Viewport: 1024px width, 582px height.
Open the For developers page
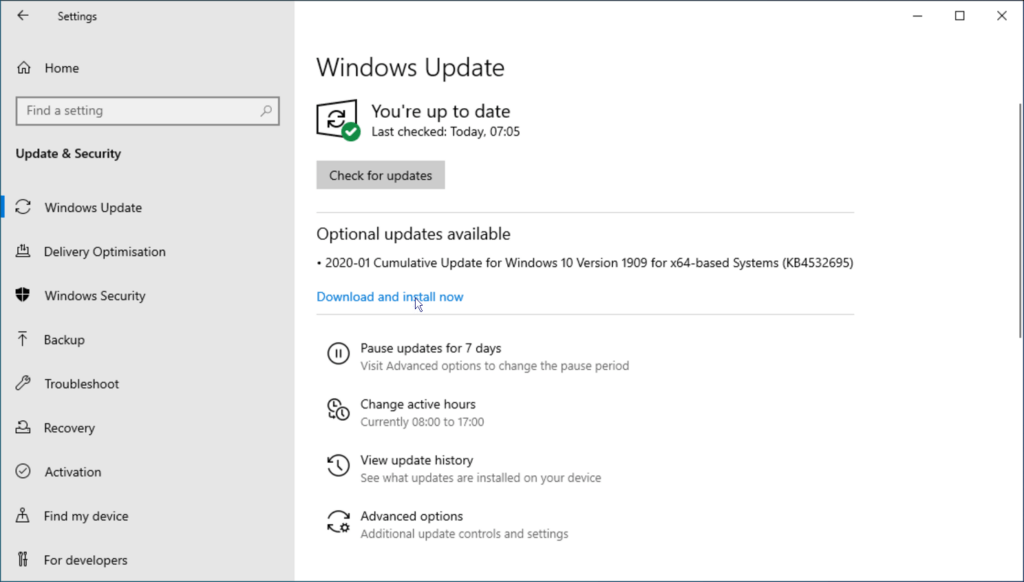85,560
